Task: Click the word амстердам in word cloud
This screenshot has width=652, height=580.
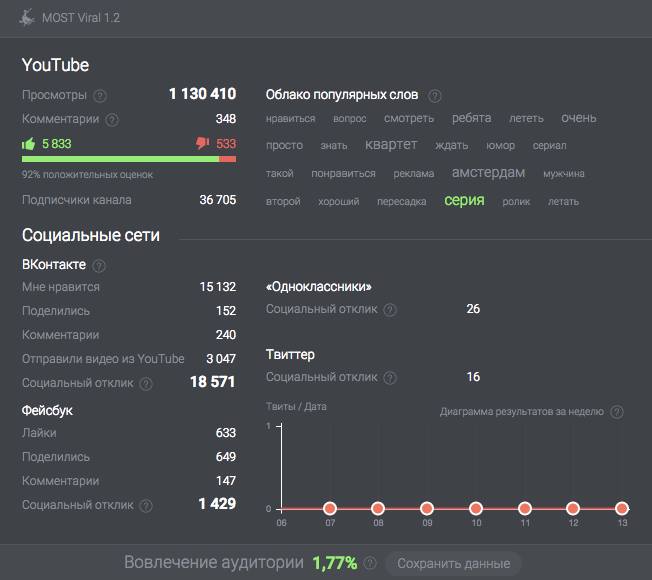Action: click(488, 173)
